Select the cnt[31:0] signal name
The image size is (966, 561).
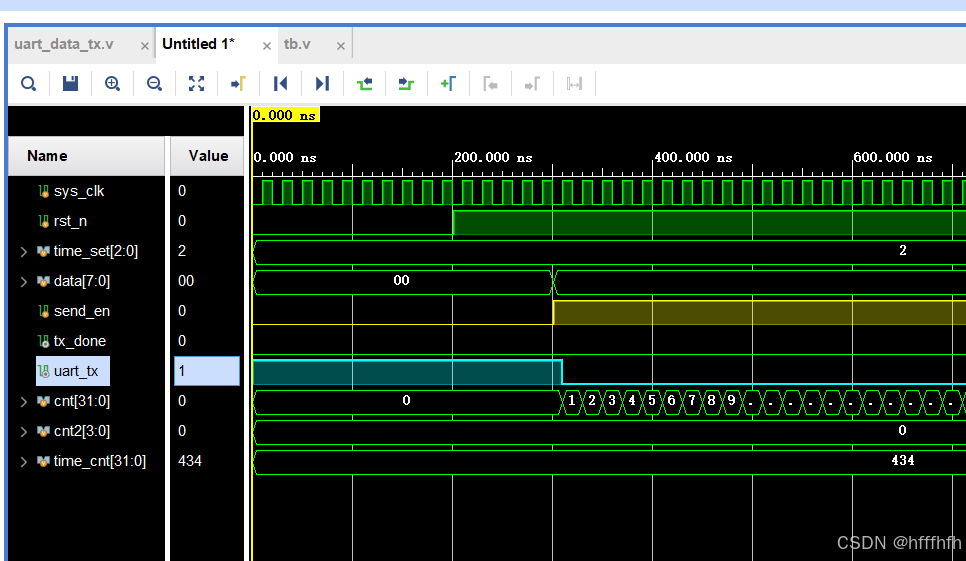[81, 402]
